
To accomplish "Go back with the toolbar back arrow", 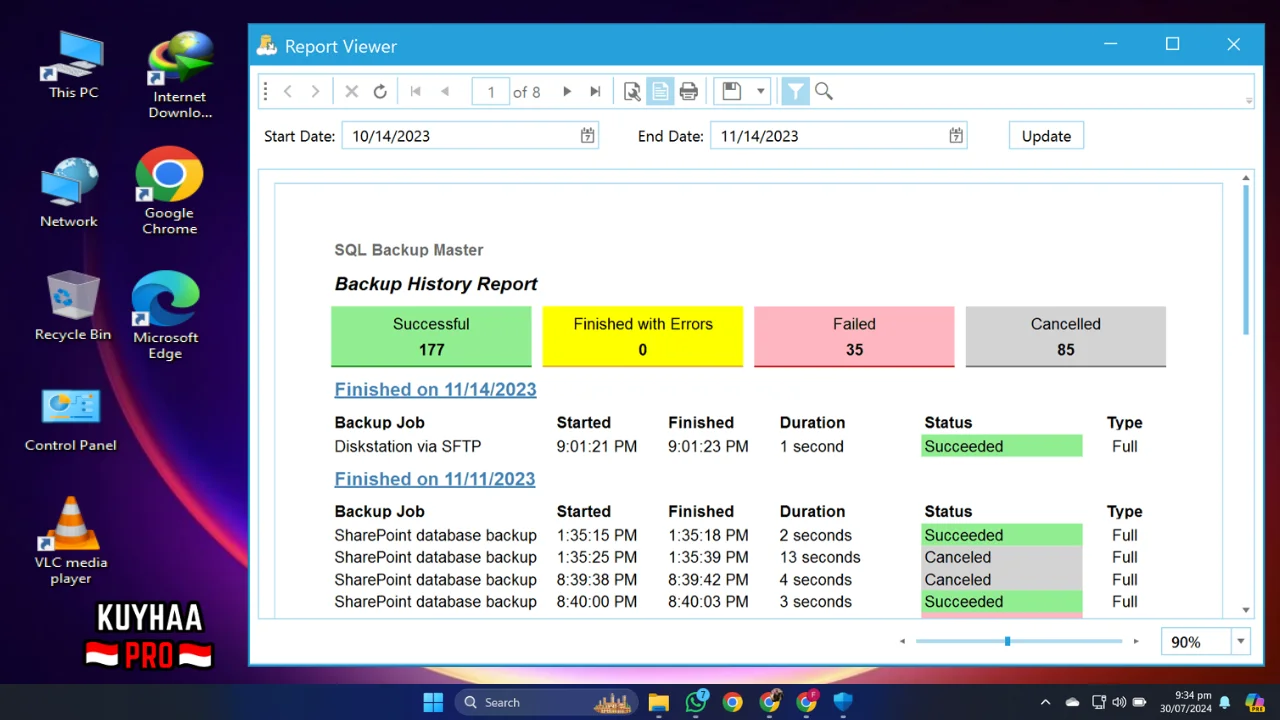I will click(287, 91).
